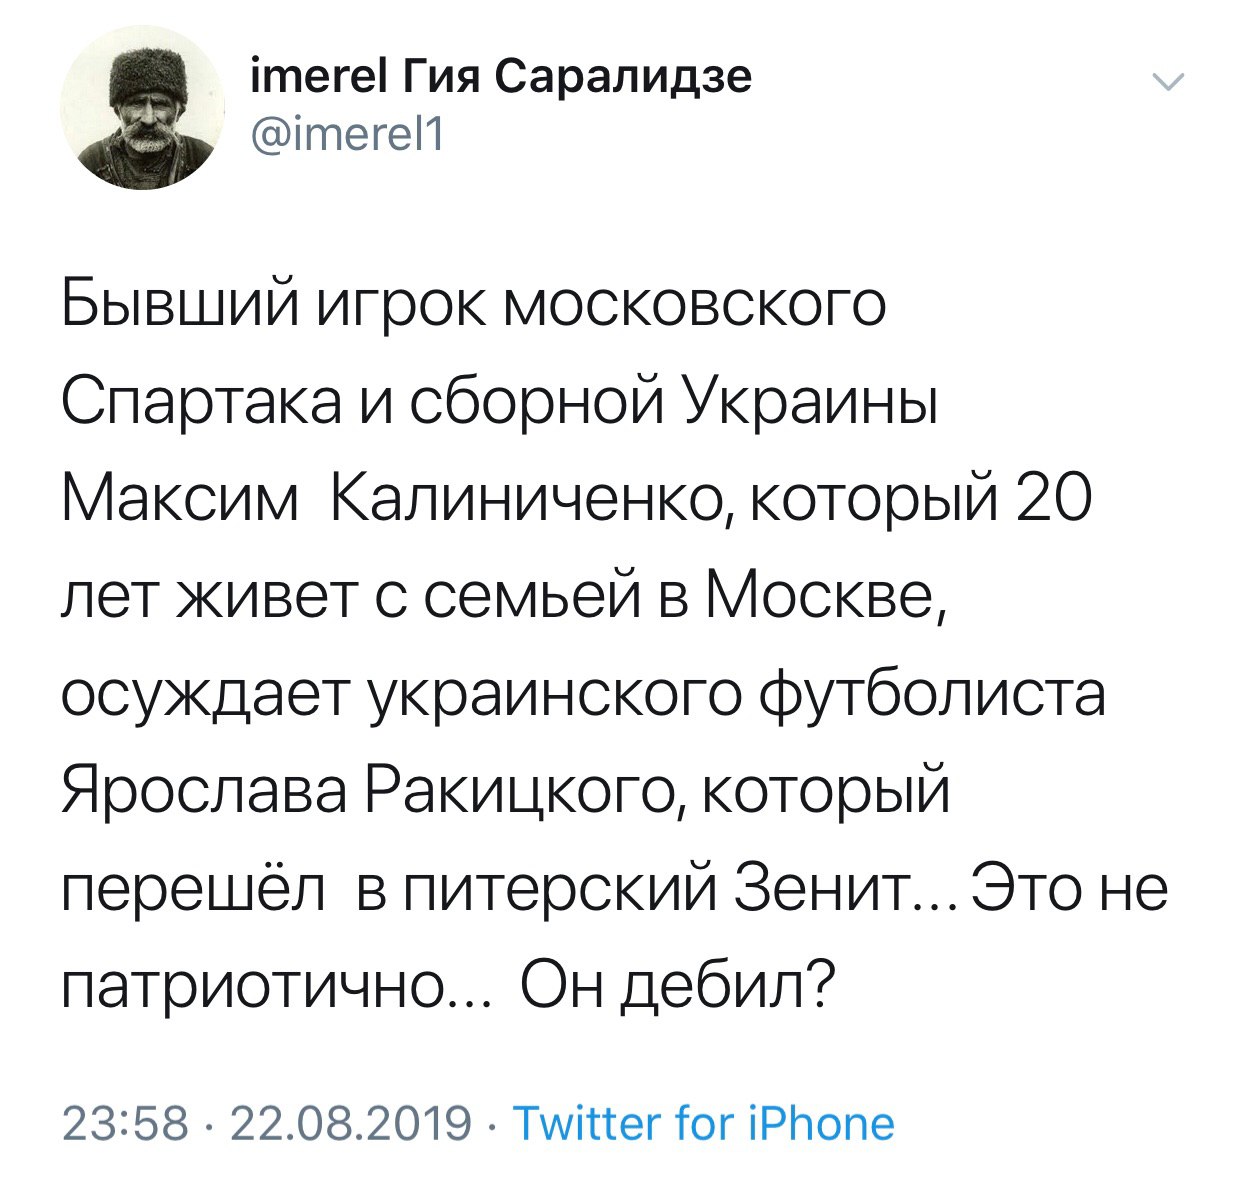1242x1185 pixels.
Task: Click the phrase Он дебил?
Action: 677,987
